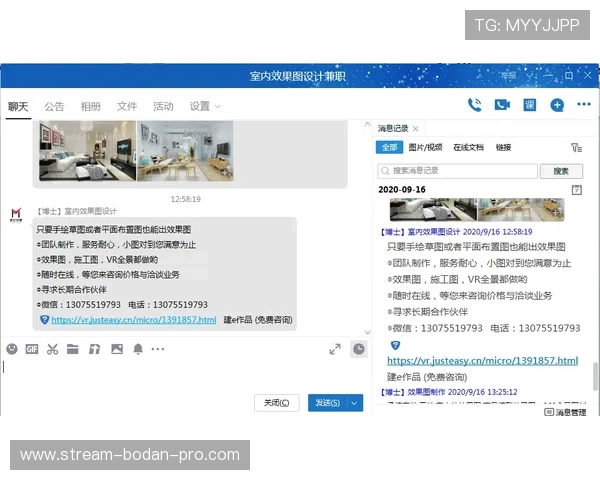The width and height of the screenshot is (600, 480).
Task: Start a group video call
Action: click(x=502, y=104)
